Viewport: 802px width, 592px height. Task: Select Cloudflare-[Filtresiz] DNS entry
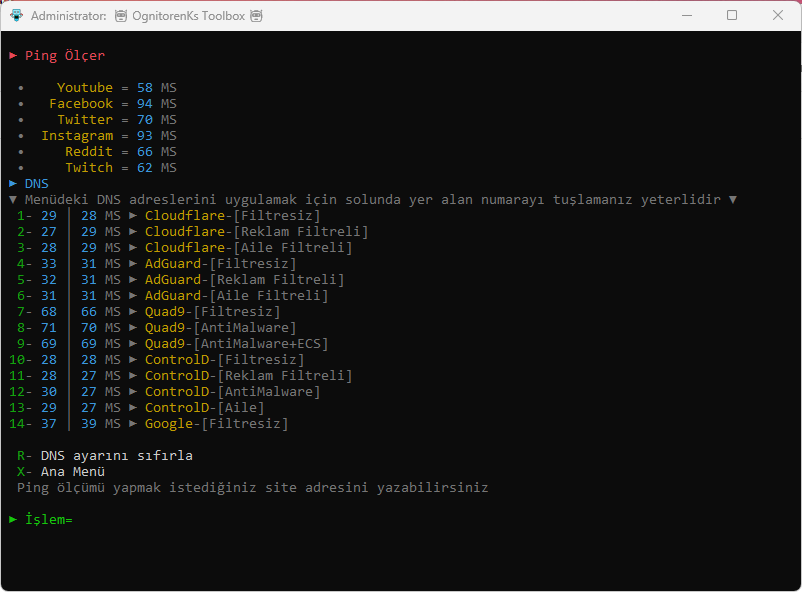click(x=233, y=215)
